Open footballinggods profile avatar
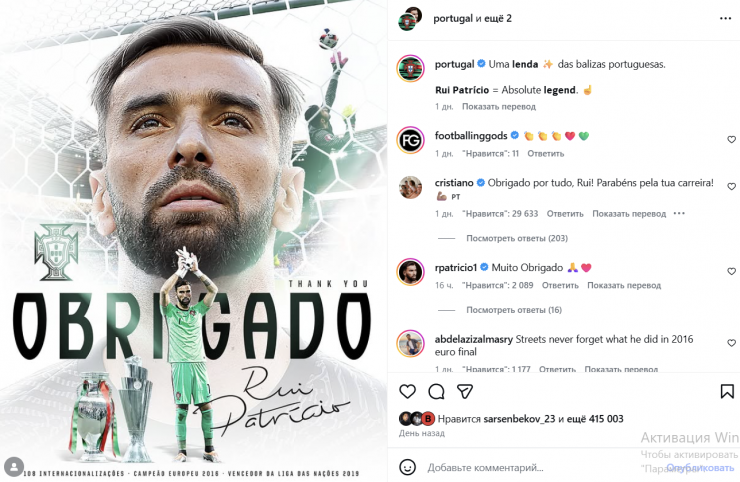This screenshot has width=740, height=482. (410, 140)
